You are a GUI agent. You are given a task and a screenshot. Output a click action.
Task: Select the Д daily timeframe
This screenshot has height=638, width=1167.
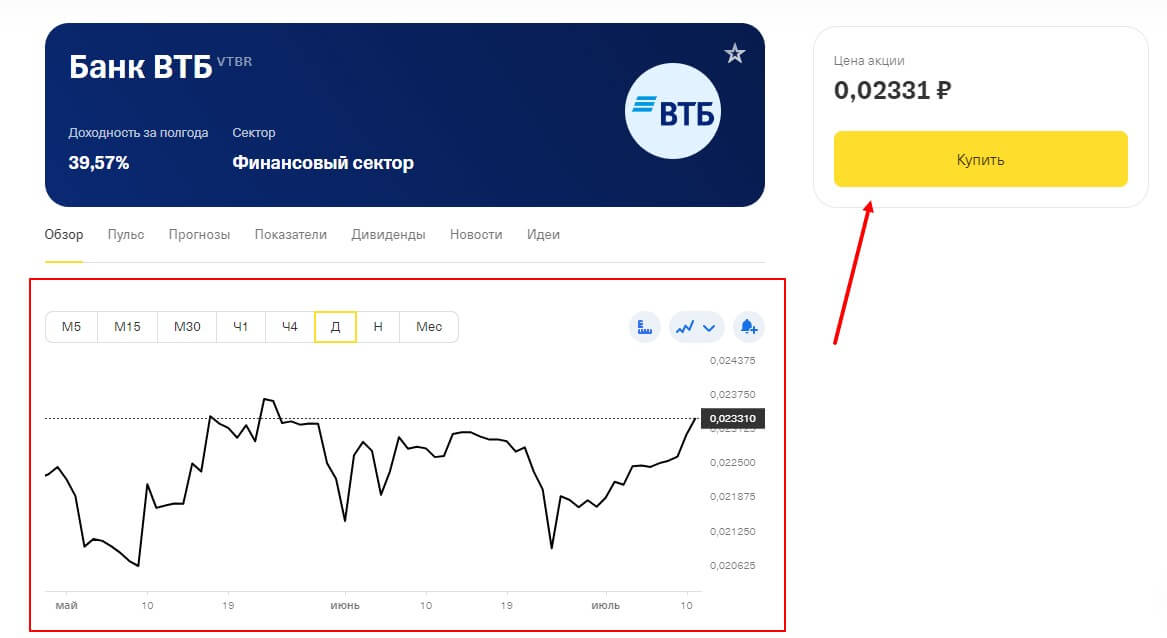click(x=336, y=327)
